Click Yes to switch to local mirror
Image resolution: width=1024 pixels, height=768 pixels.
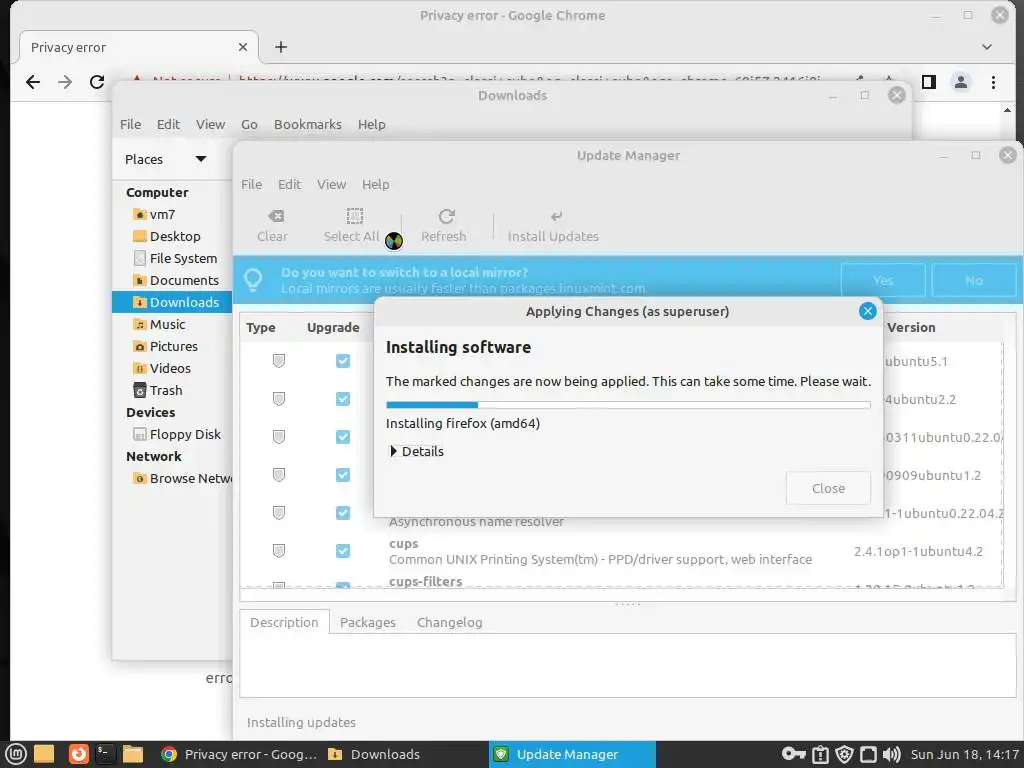[883, 280]
